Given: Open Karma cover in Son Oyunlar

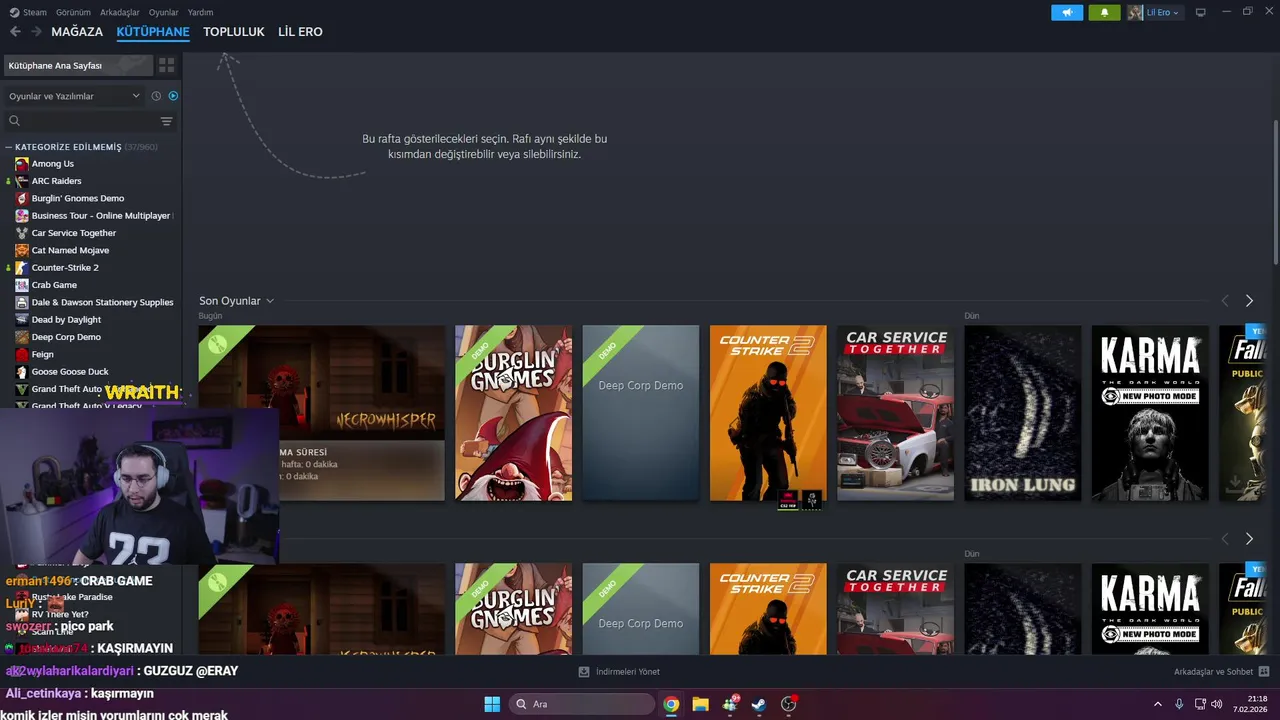Looking at the screenshot, I should [1150, 413].
